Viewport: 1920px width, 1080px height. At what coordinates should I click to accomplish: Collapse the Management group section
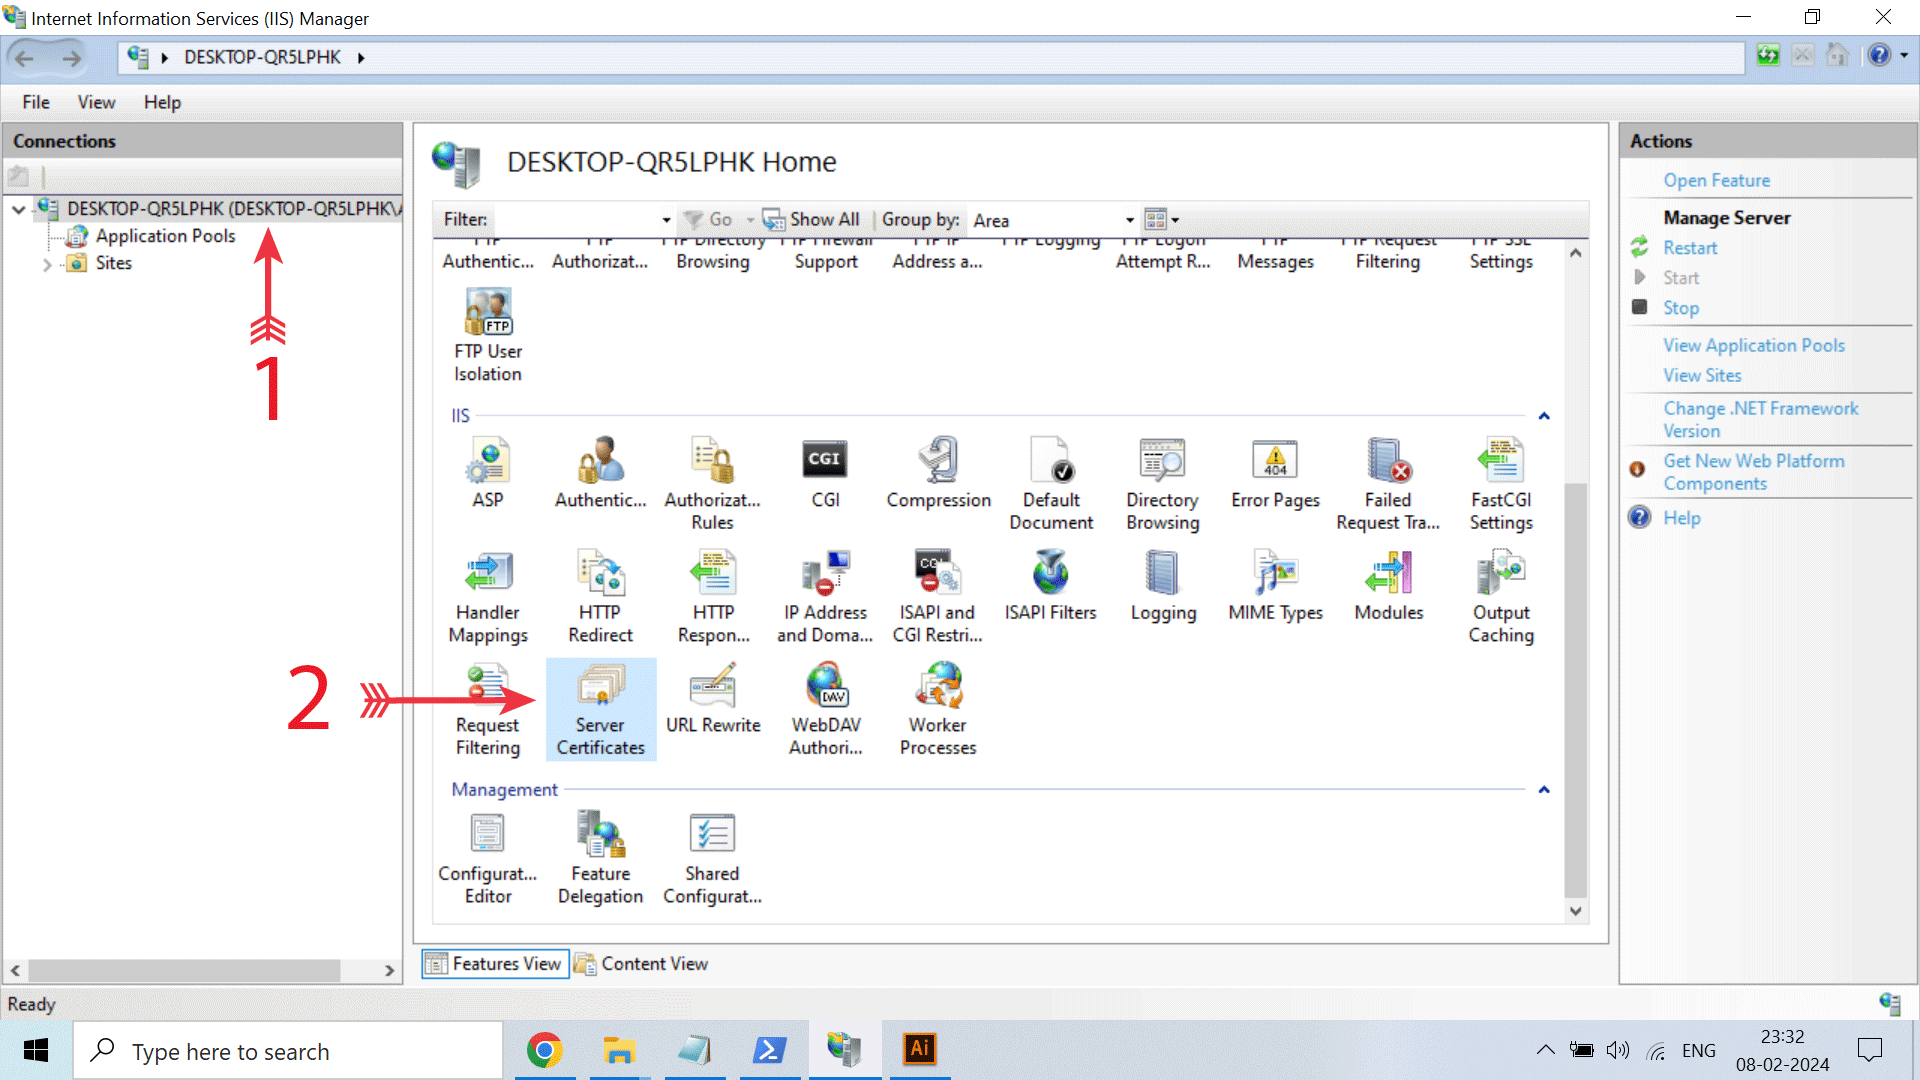1544,790
